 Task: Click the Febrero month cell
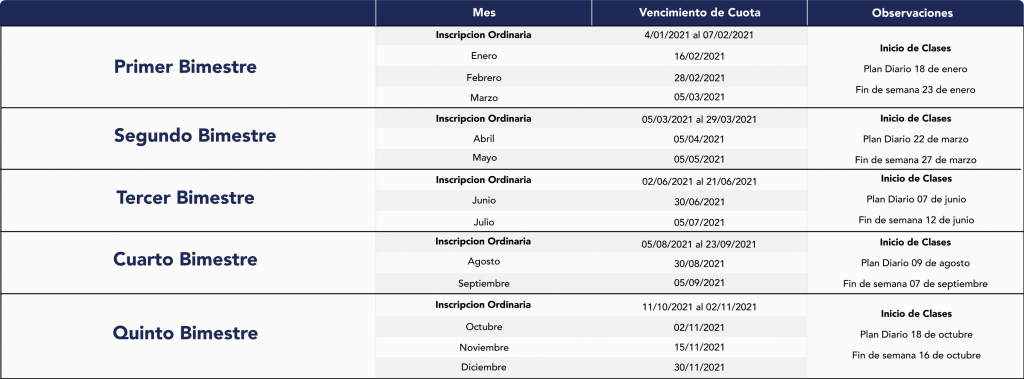(484, 77)
